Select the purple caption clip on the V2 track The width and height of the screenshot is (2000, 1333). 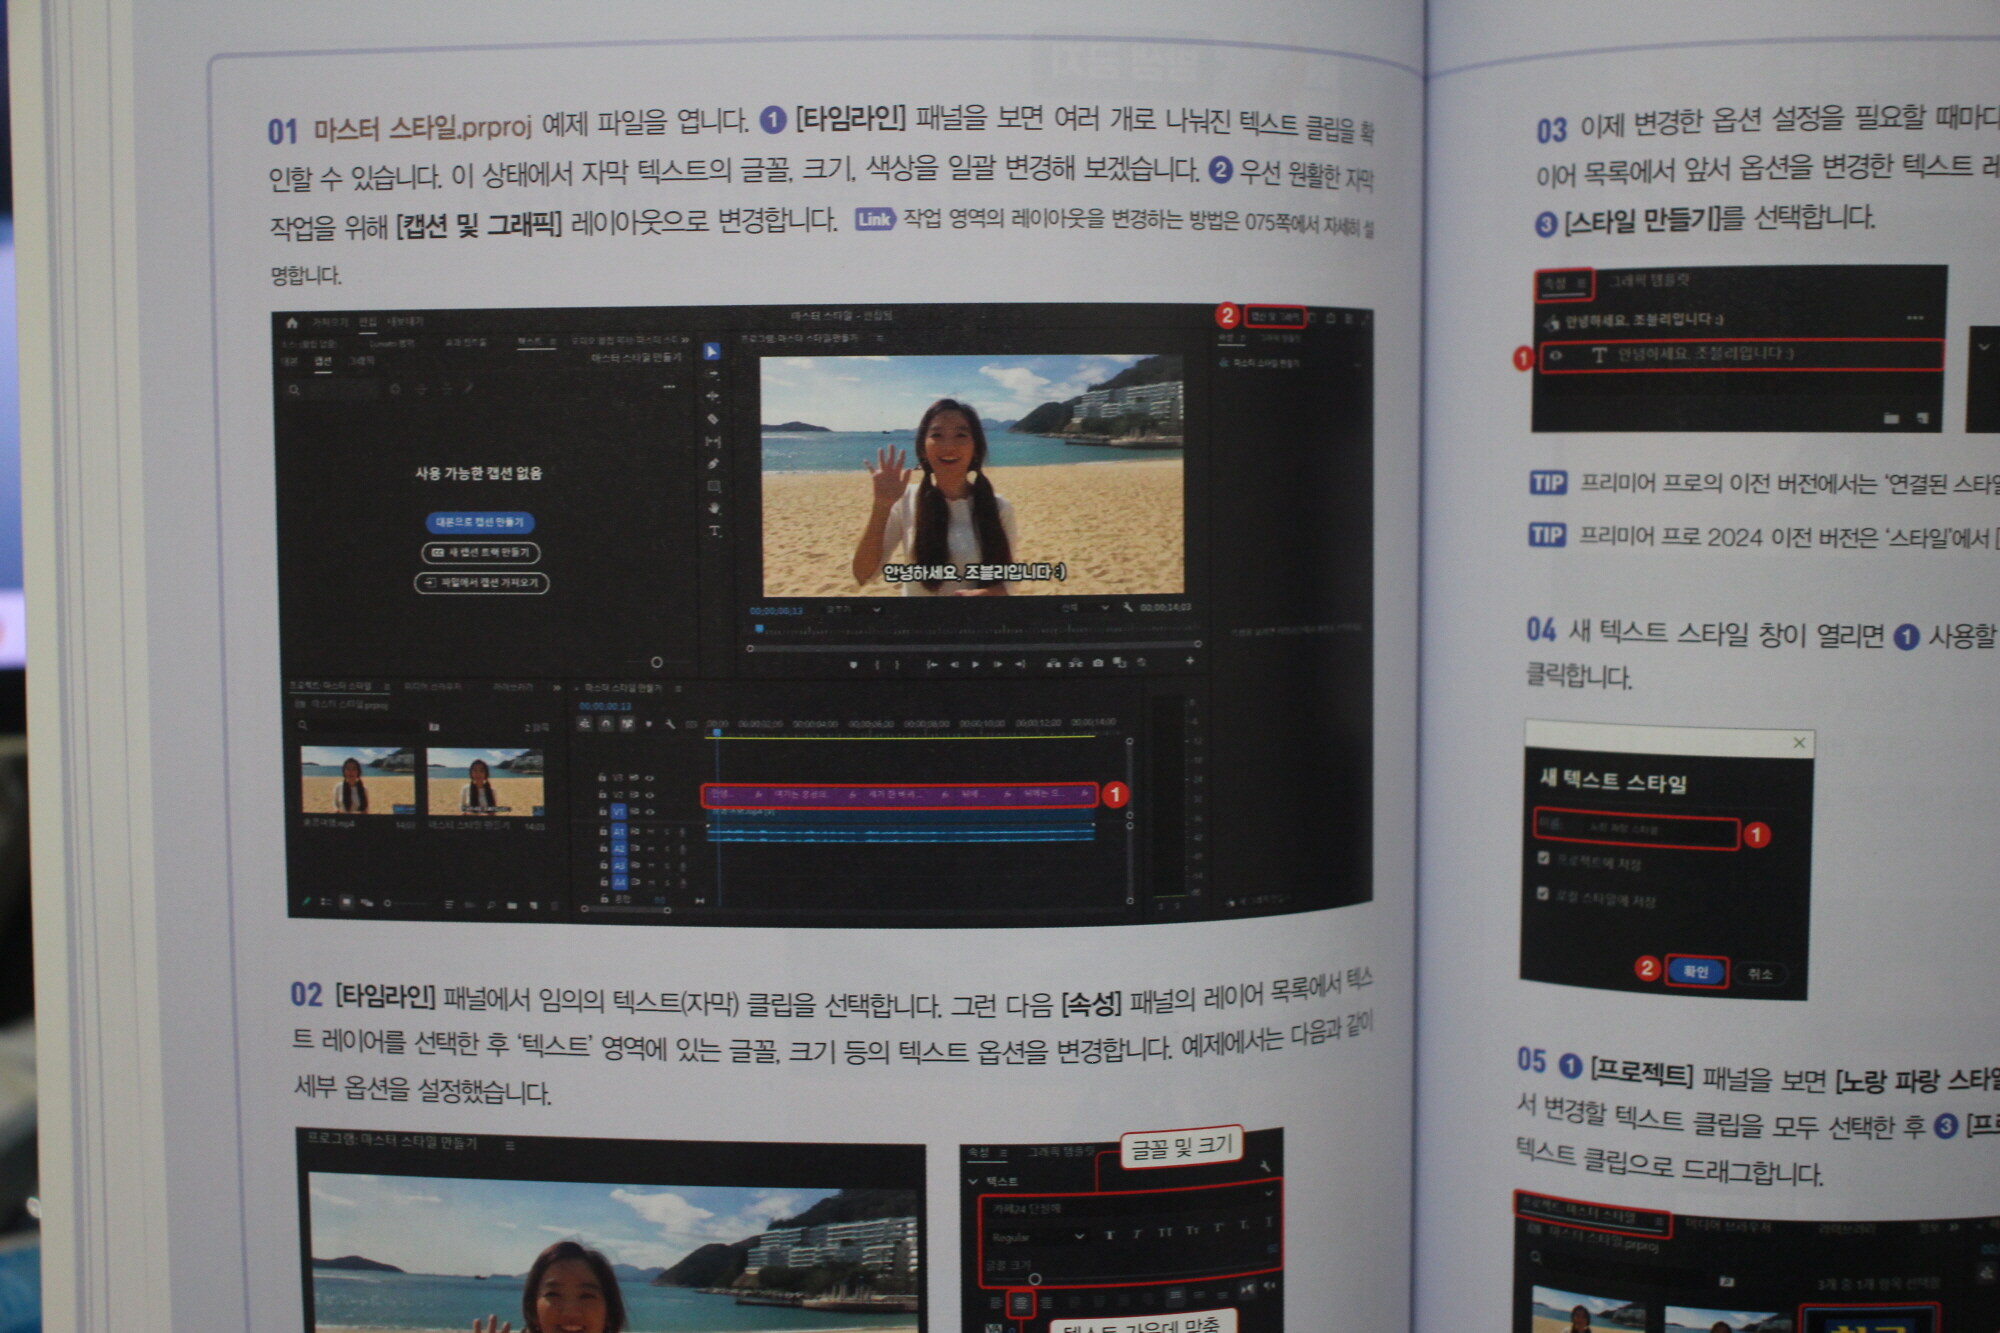click(x=899, y=795)
